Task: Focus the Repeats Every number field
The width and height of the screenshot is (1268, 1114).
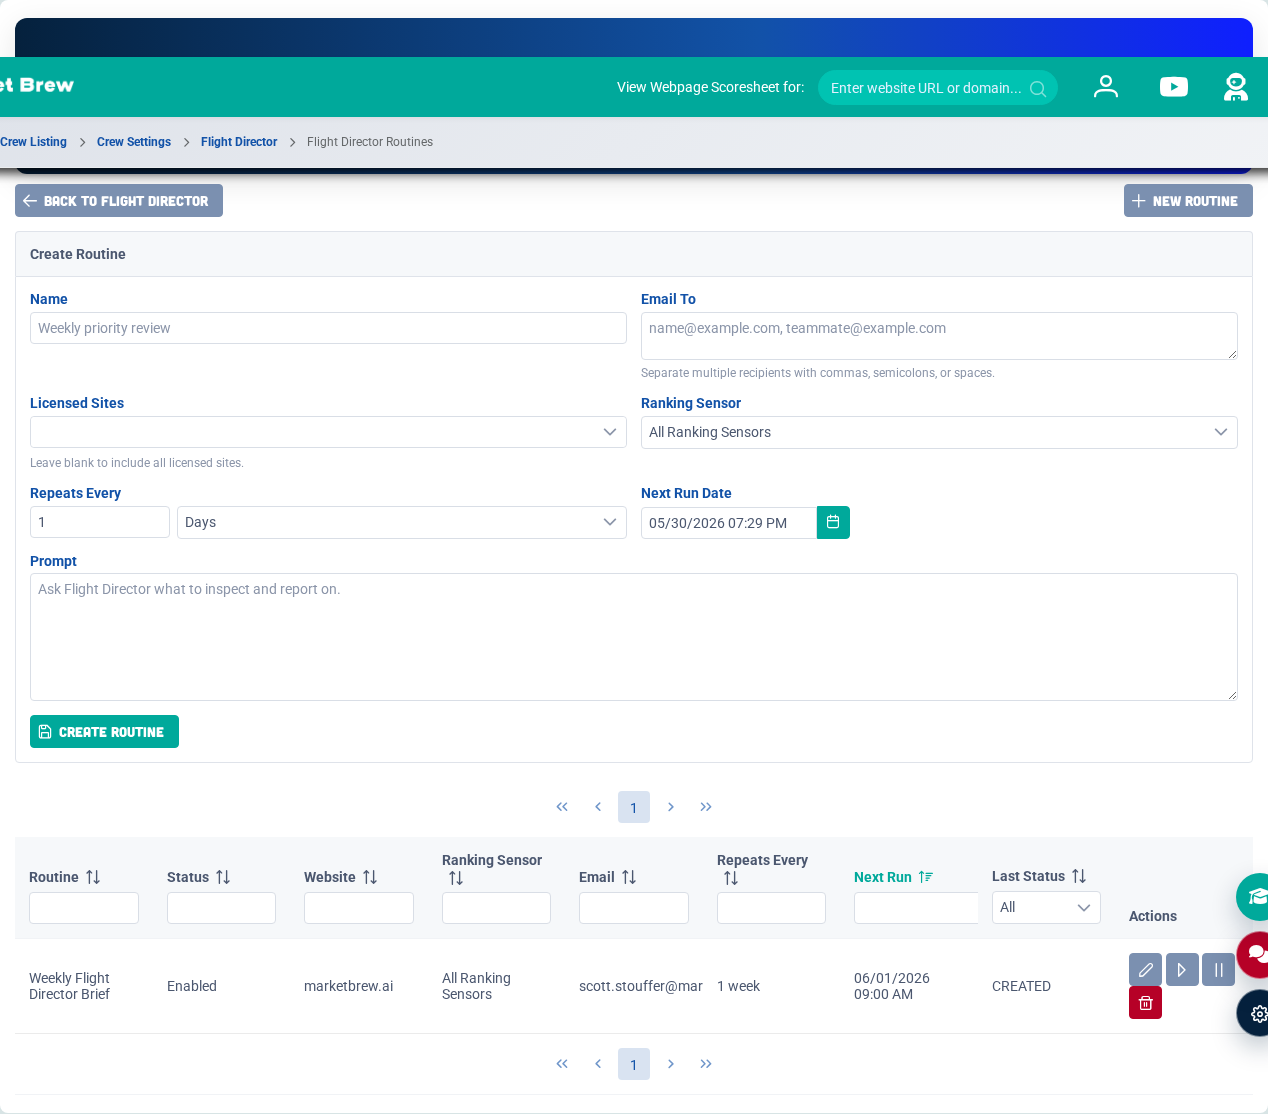Action: tap(100, 522)
